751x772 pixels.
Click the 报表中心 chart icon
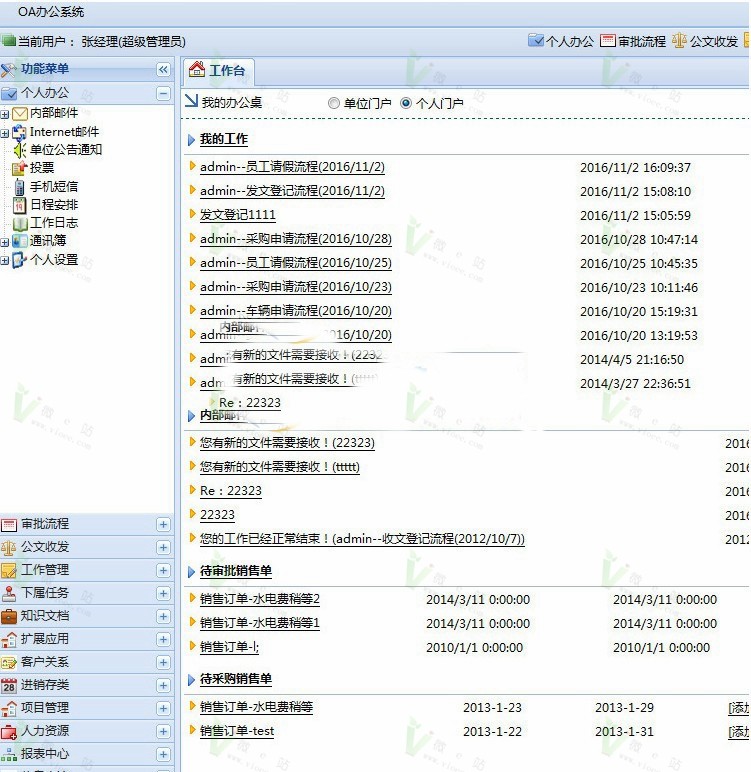tap(9, 754)
